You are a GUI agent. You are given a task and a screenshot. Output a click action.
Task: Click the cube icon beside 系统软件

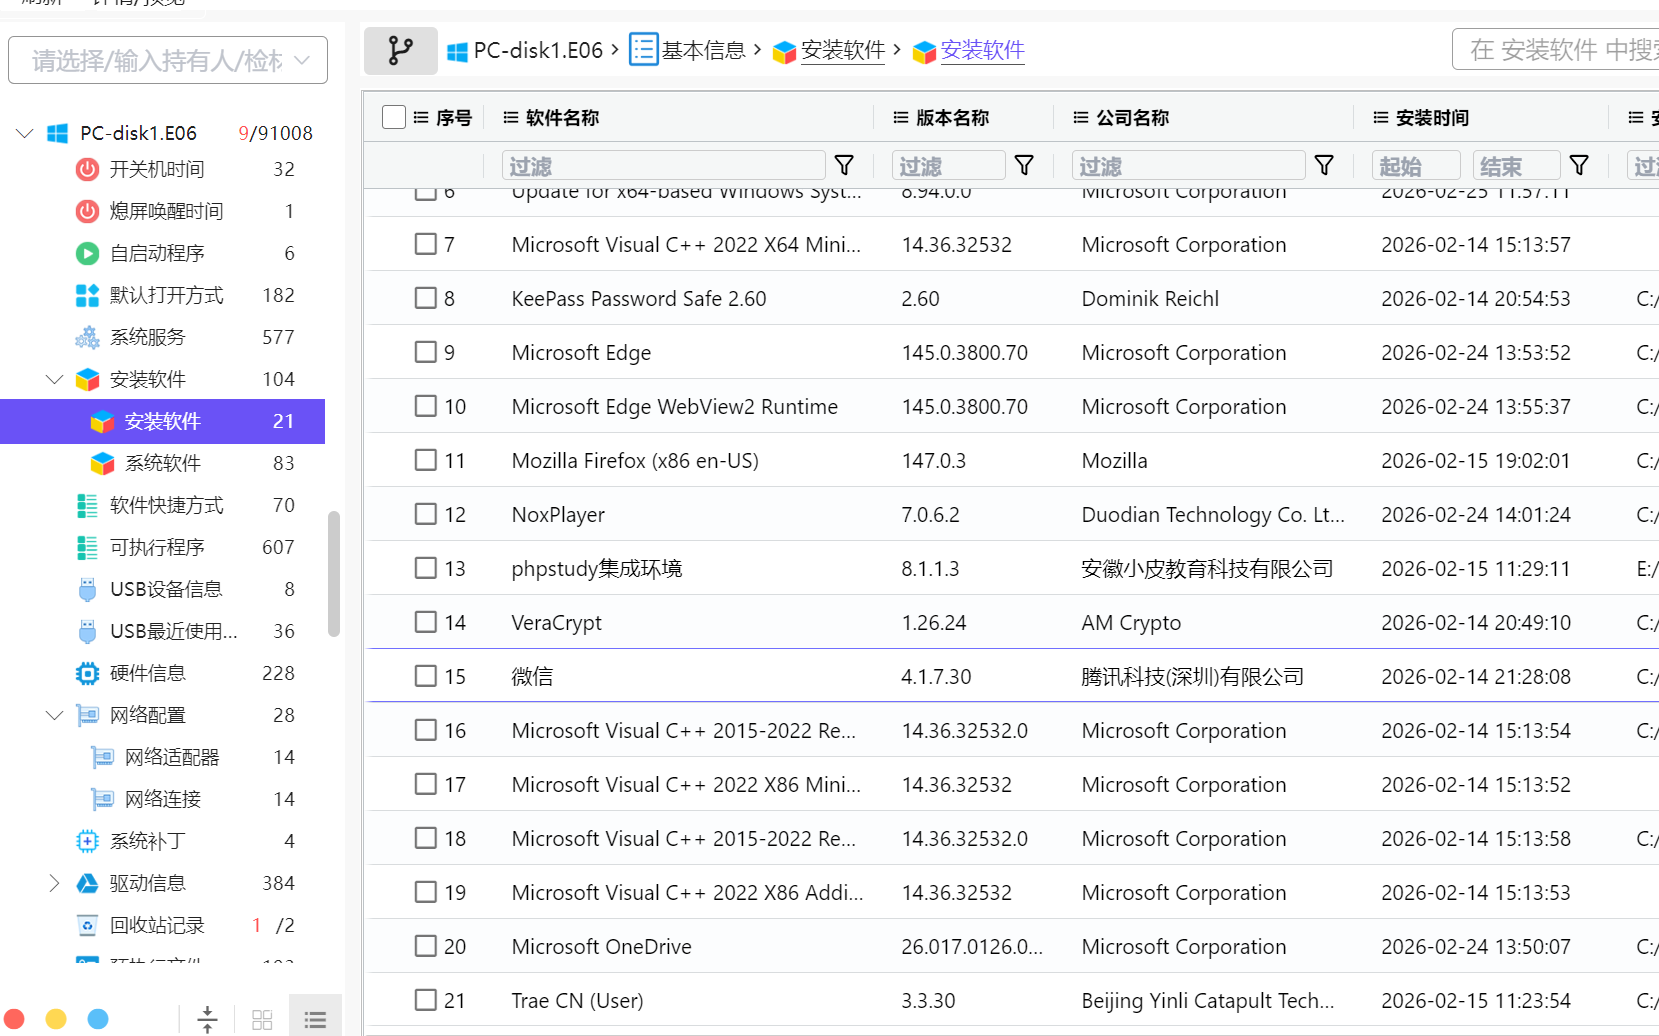(103, 463)
